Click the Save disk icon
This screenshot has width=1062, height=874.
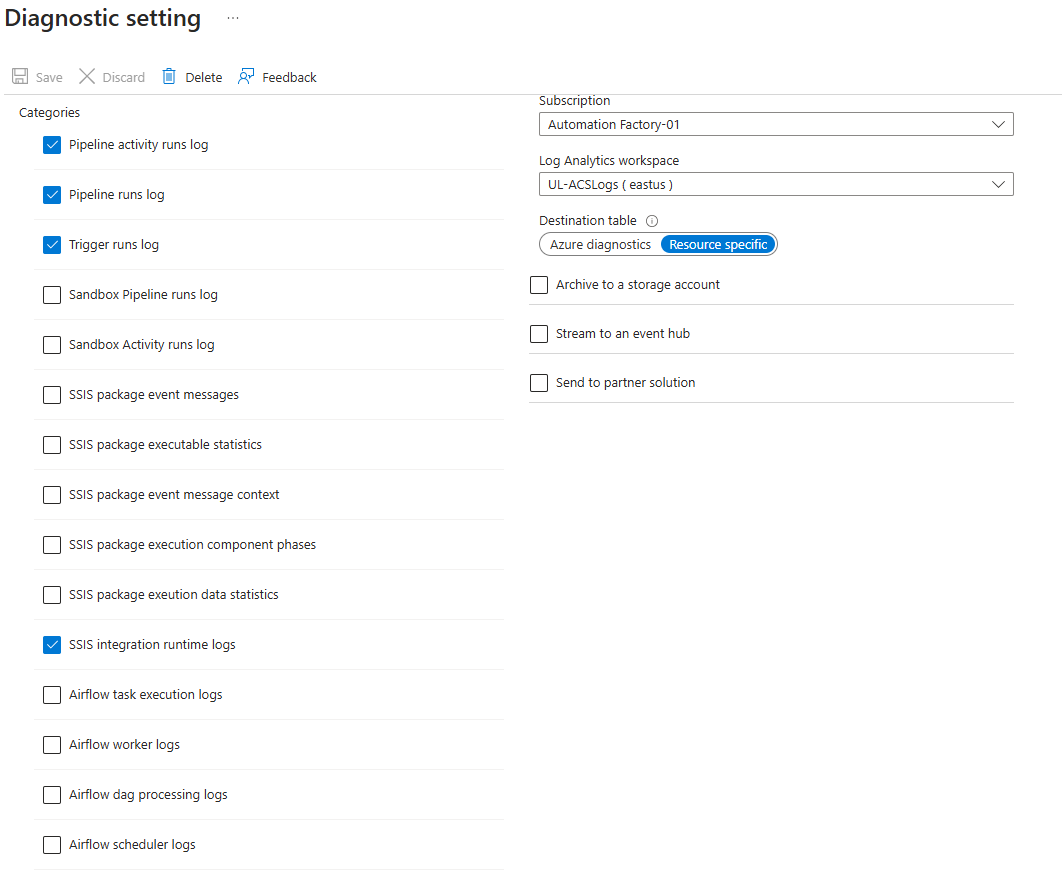20,76
